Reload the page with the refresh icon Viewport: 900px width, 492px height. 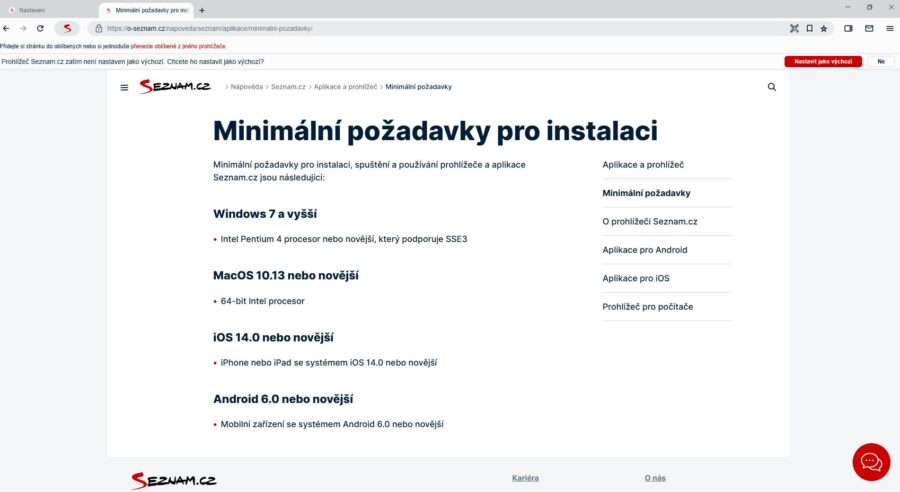point(40,28)
